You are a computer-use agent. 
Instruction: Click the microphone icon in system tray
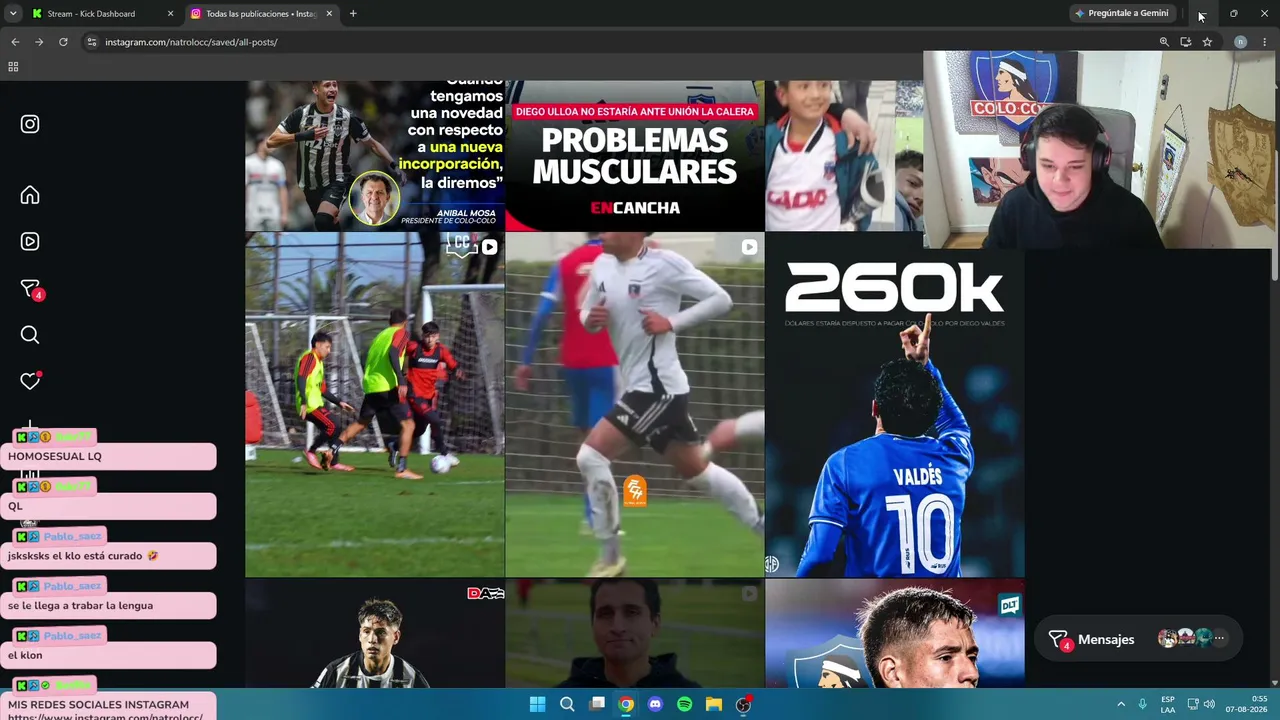1143,705
